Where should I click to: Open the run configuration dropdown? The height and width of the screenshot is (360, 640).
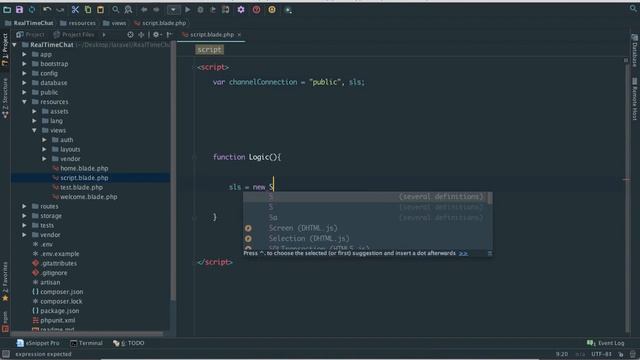(173, 9)
